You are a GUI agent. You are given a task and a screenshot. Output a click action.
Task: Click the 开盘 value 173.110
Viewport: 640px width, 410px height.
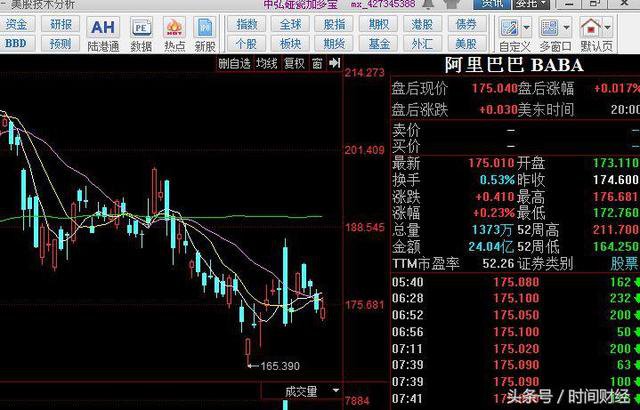[x=616, y=163]
